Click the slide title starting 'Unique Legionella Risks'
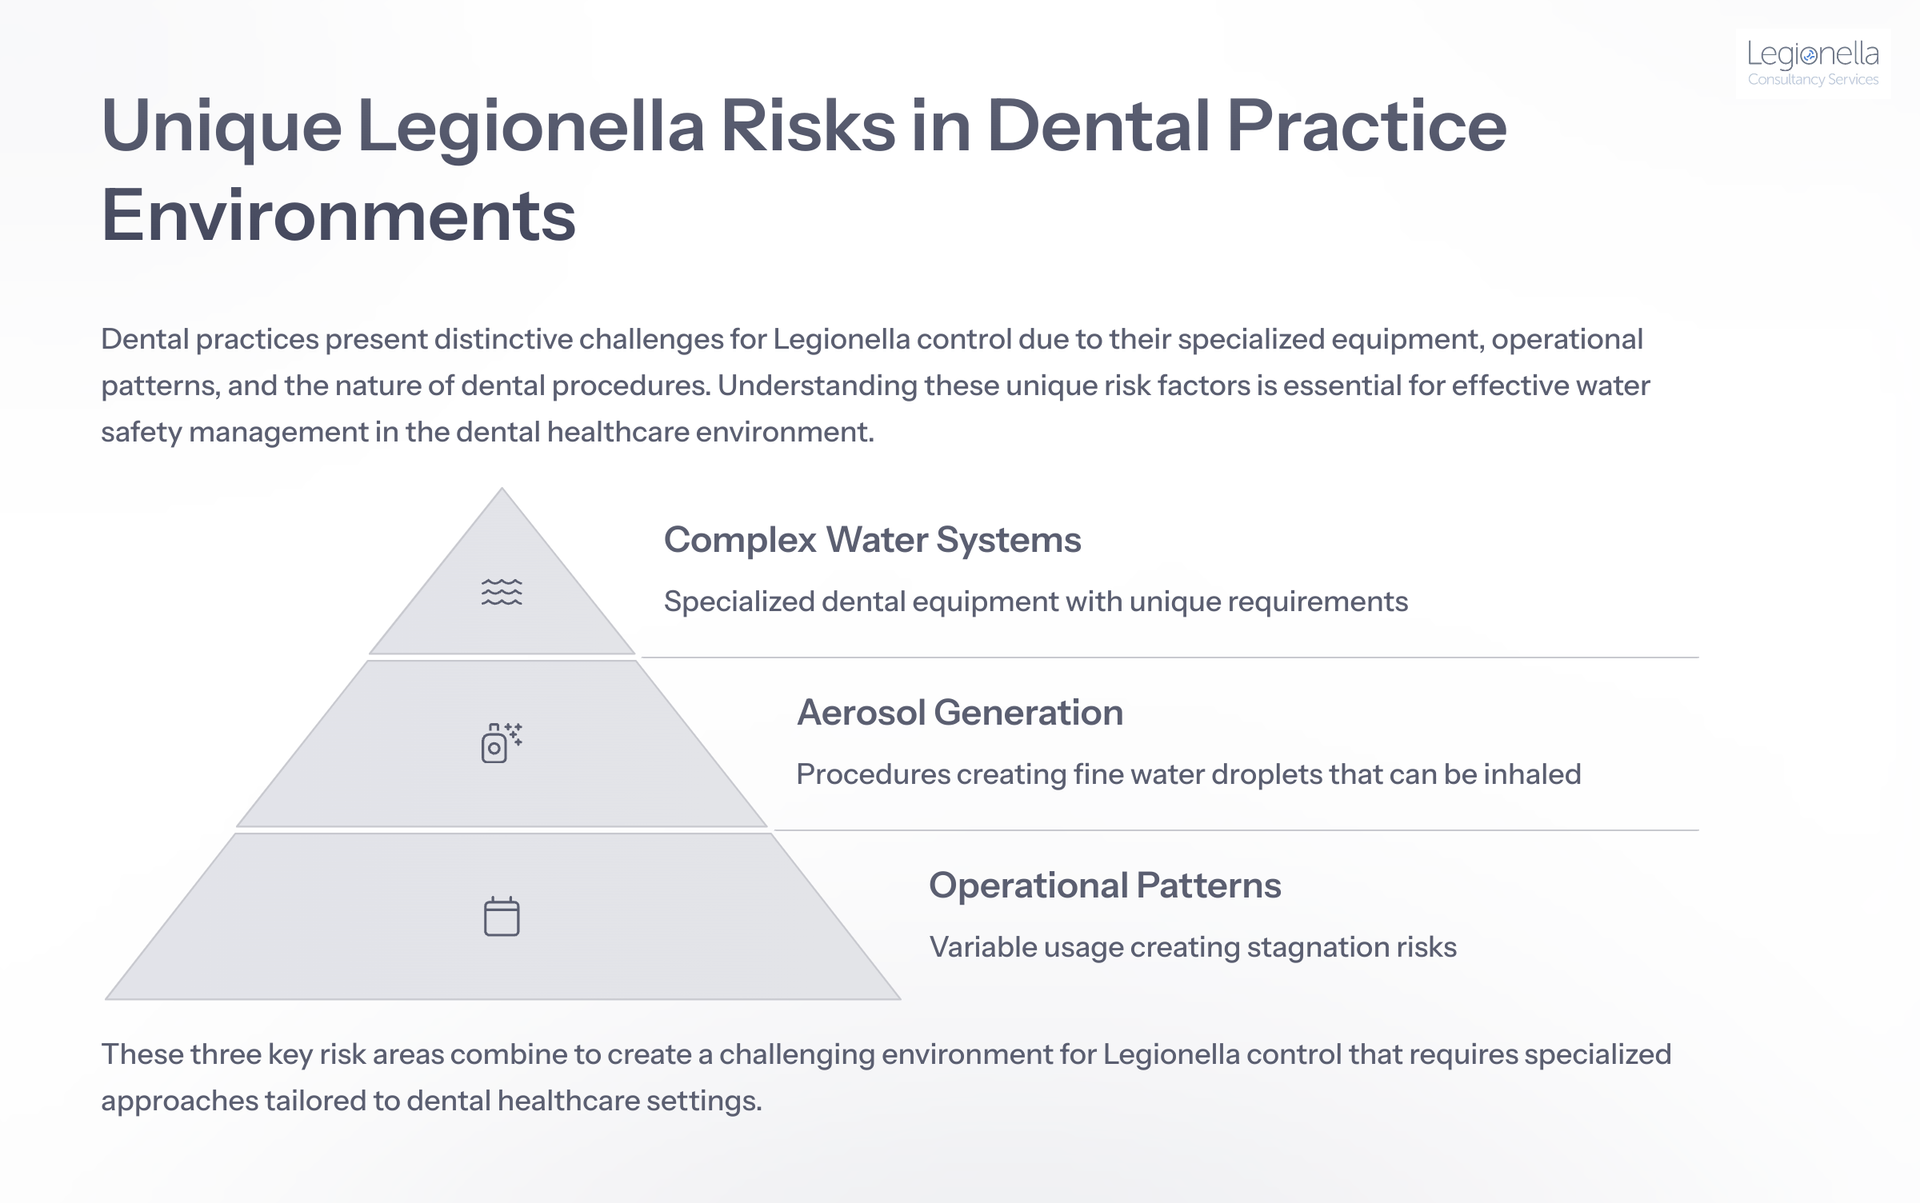Viewport: 1920px width, 1203px height. (803, 170)
